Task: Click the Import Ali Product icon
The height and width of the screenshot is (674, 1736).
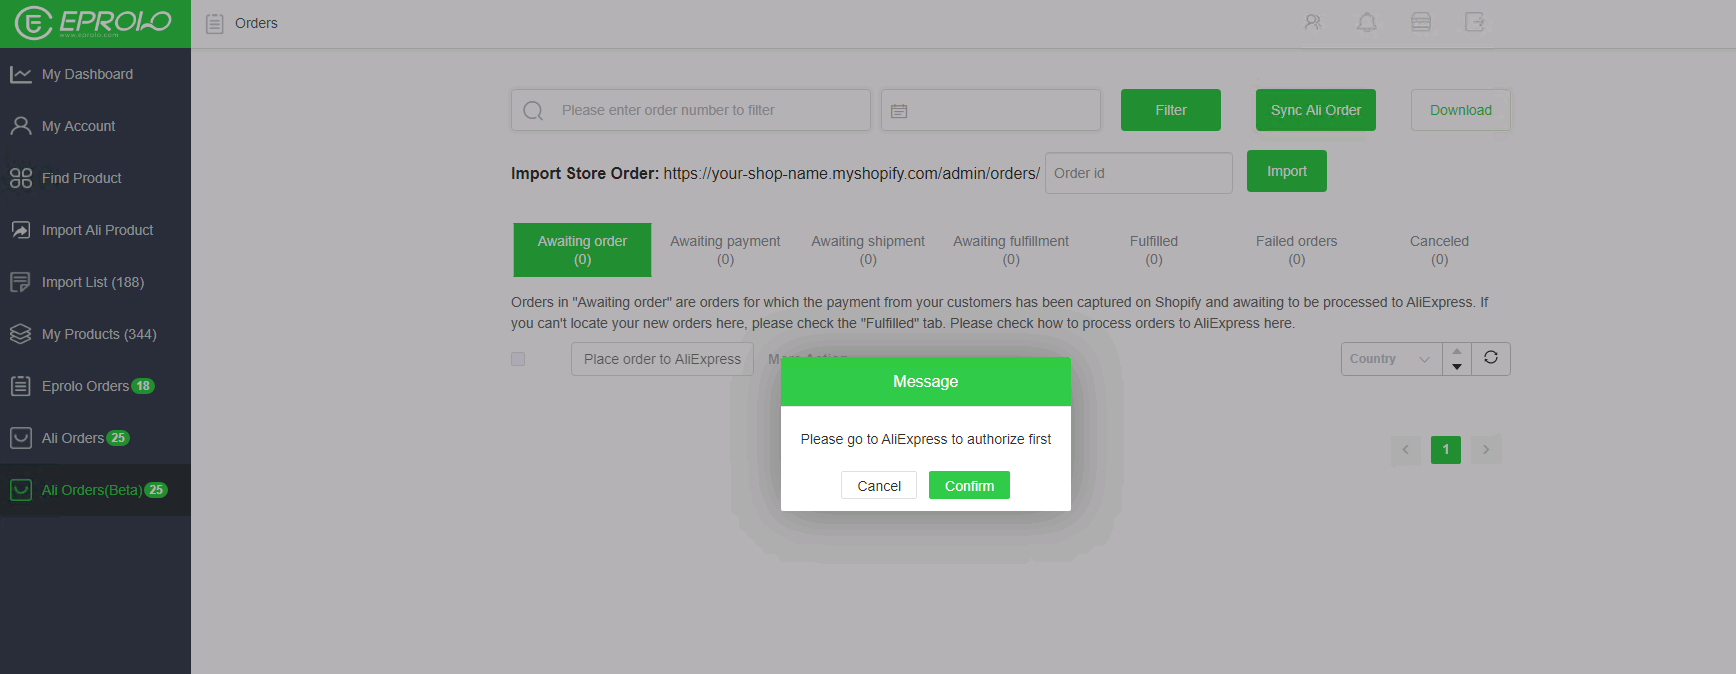Action: [x=21, y=230]
